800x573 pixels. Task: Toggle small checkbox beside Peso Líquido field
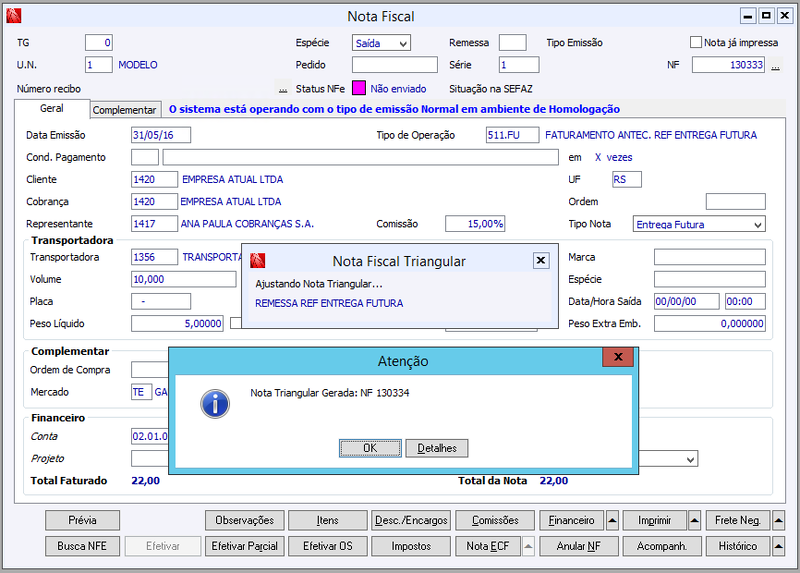tap(235, 323)
